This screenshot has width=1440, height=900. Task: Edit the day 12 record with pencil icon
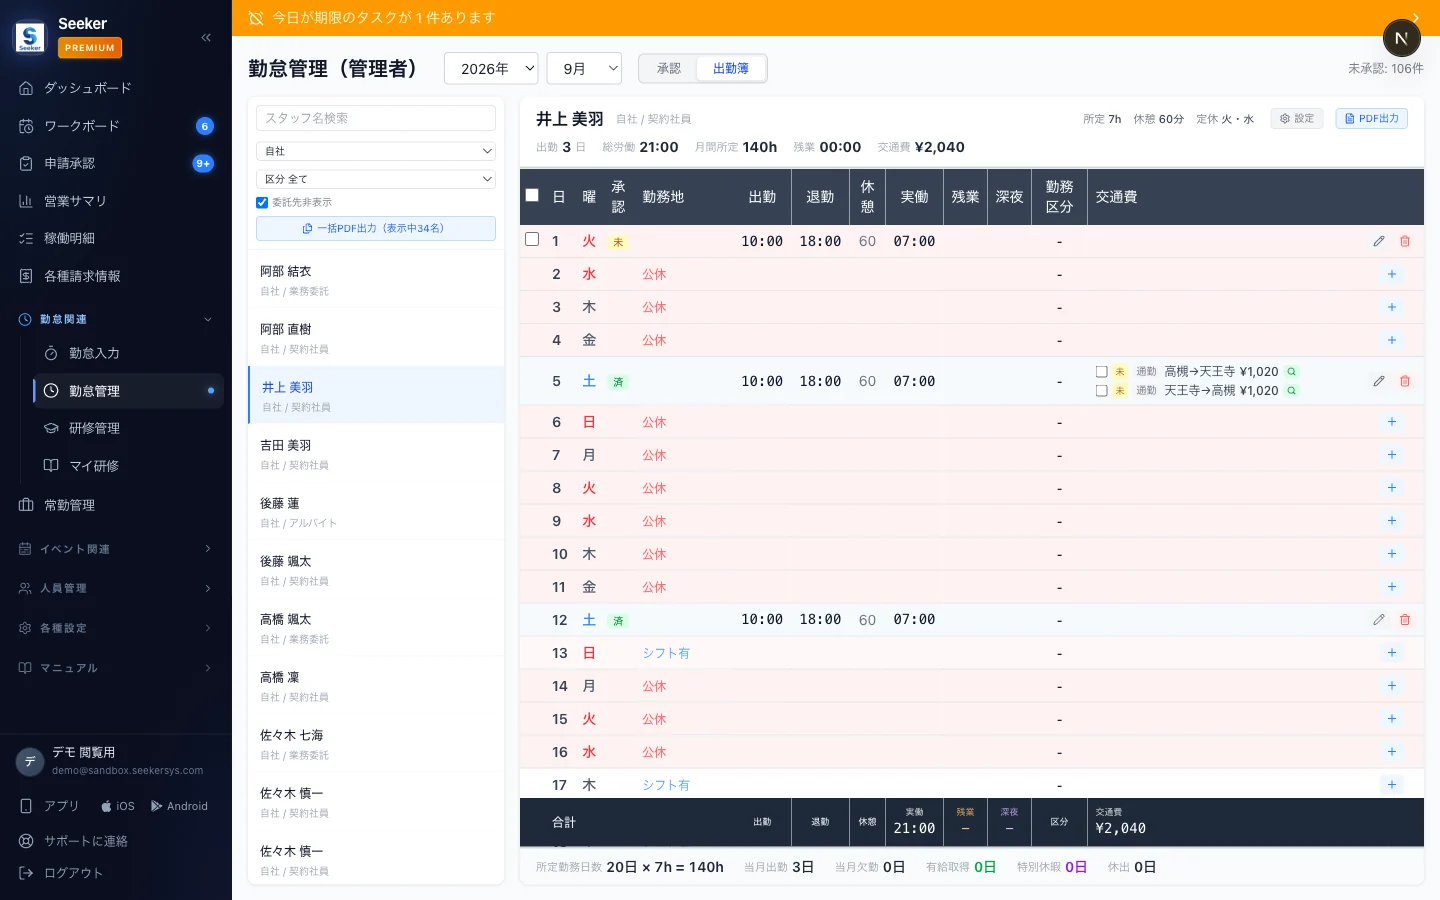pyautogui.click(x=1379, y=620)
